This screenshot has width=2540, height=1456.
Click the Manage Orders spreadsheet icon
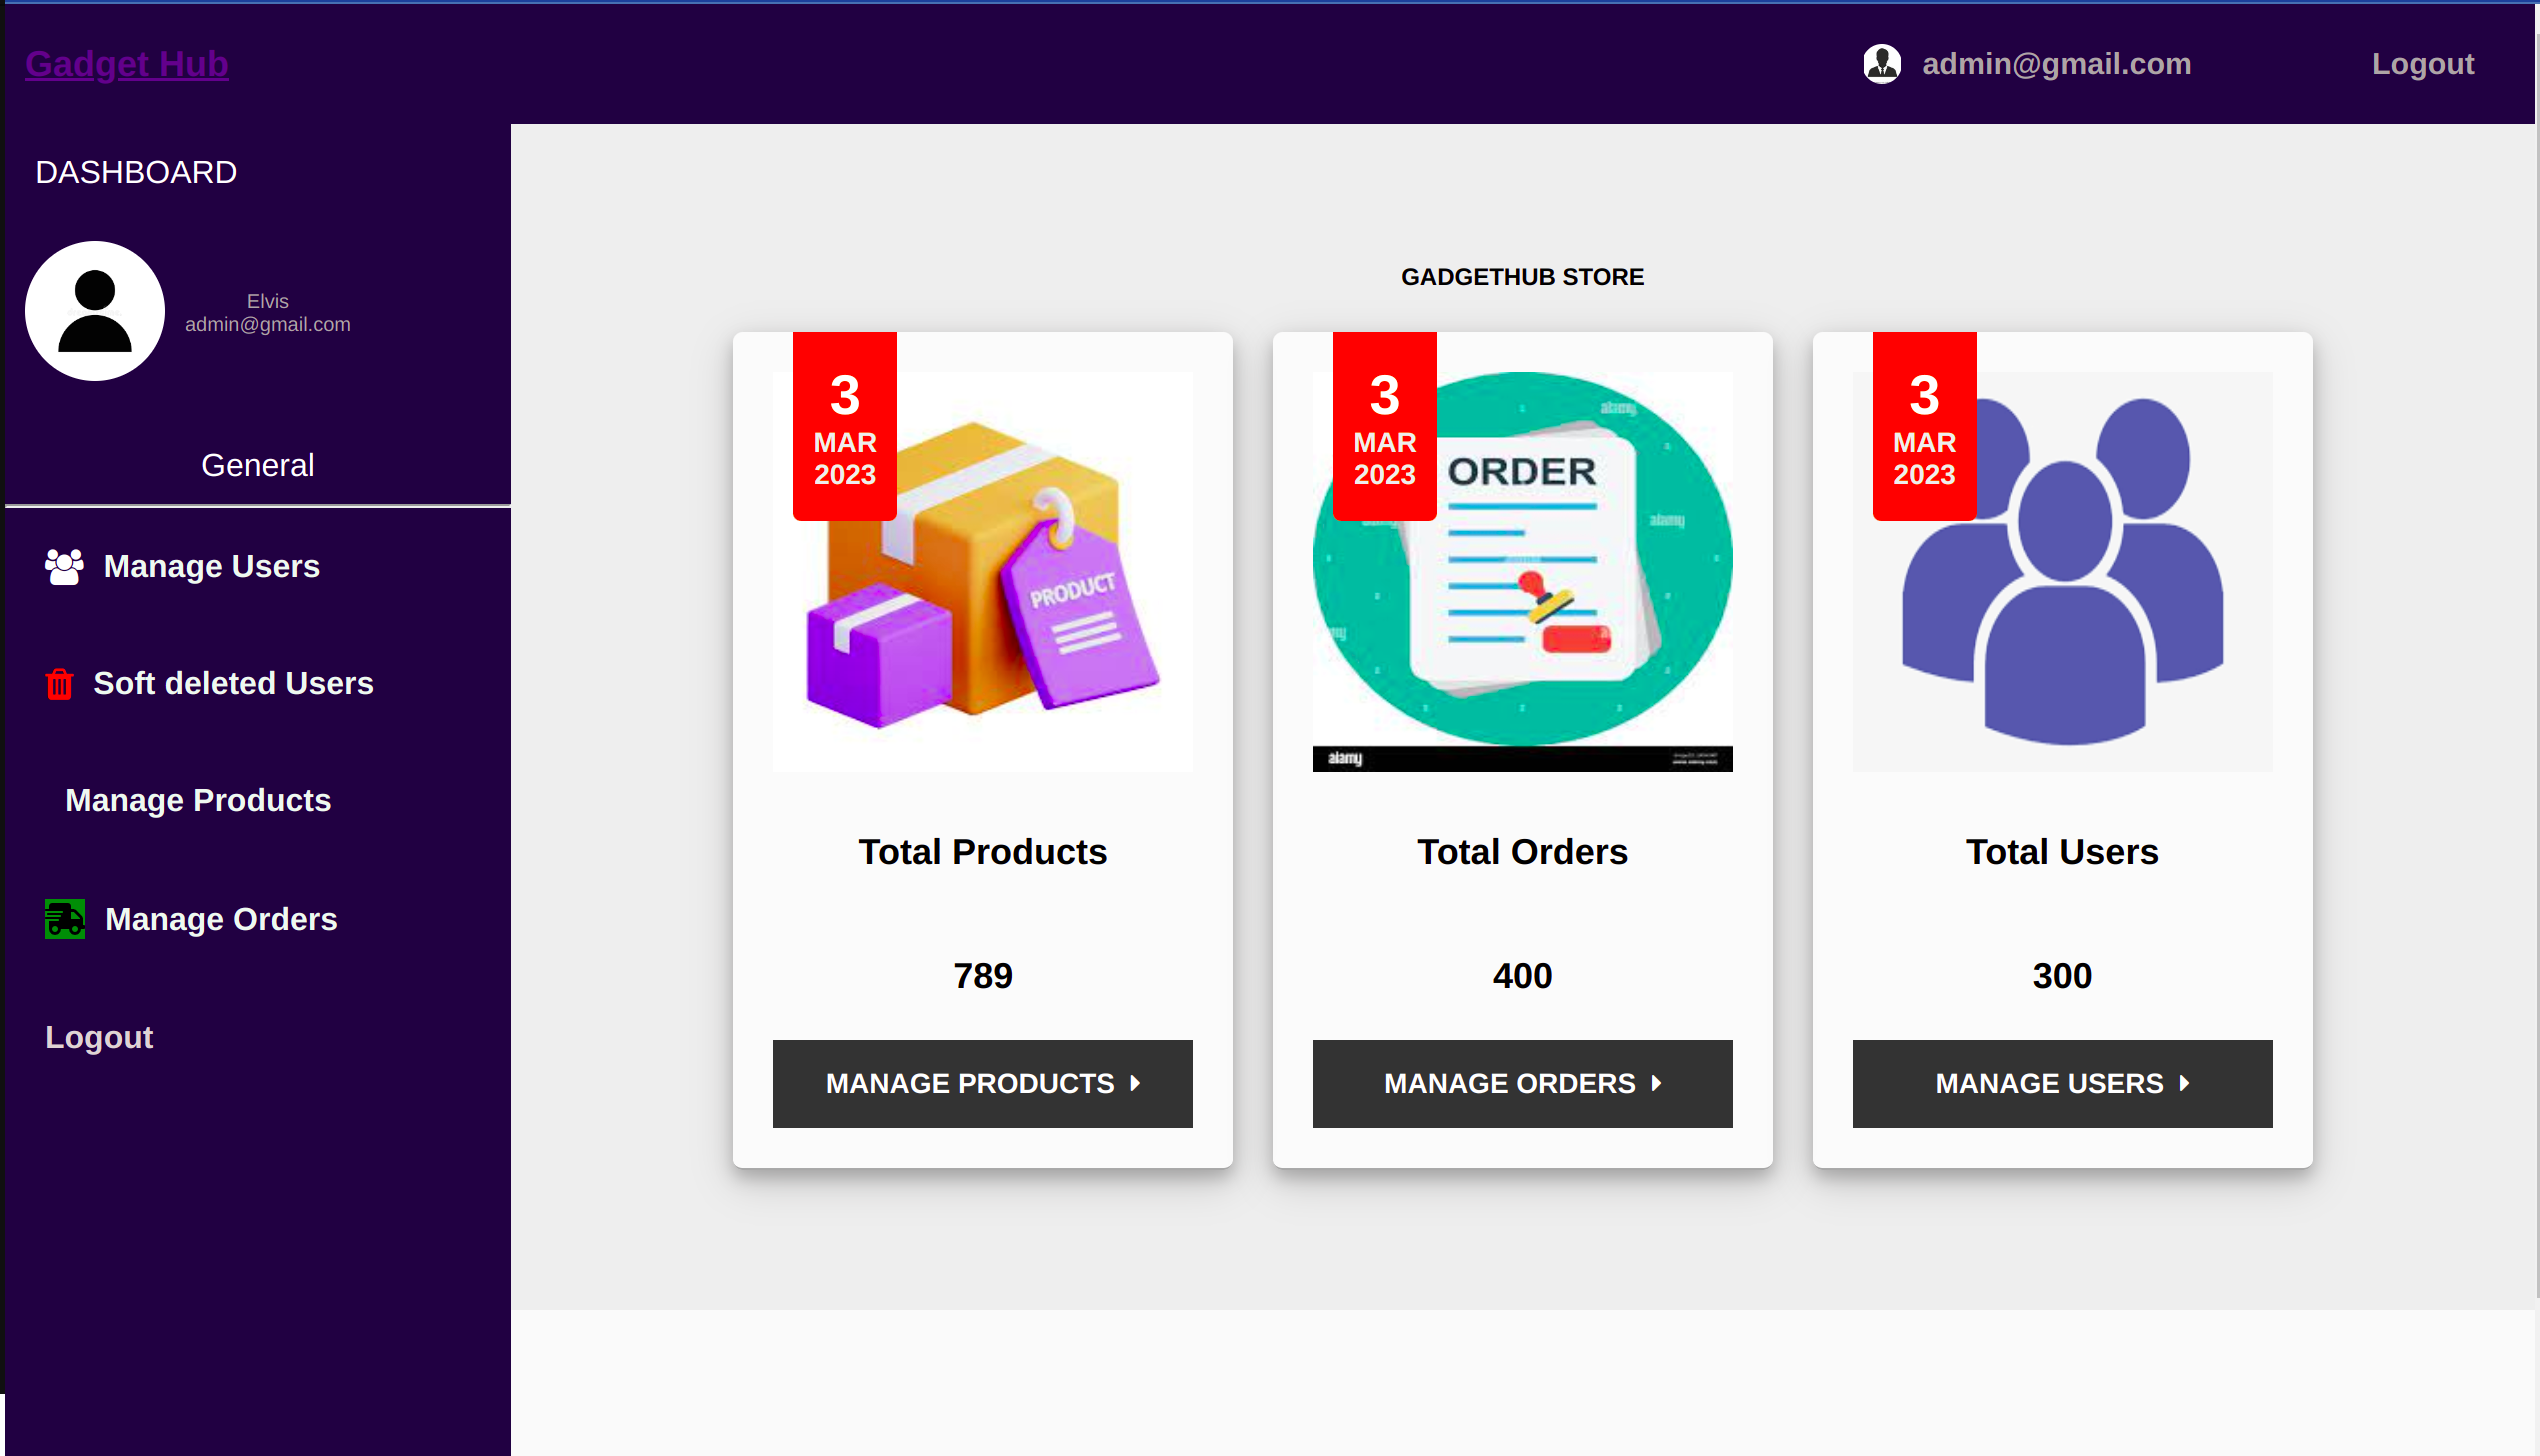click(65, 919)
